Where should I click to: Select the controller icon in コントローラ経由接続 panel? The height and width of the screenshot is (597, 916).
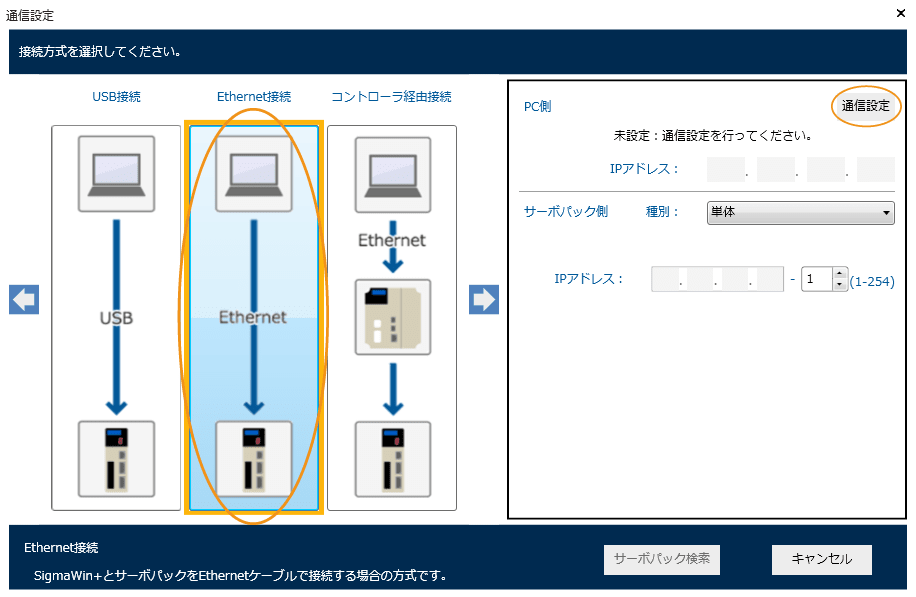pyautogui.click(x=392, y=317)
